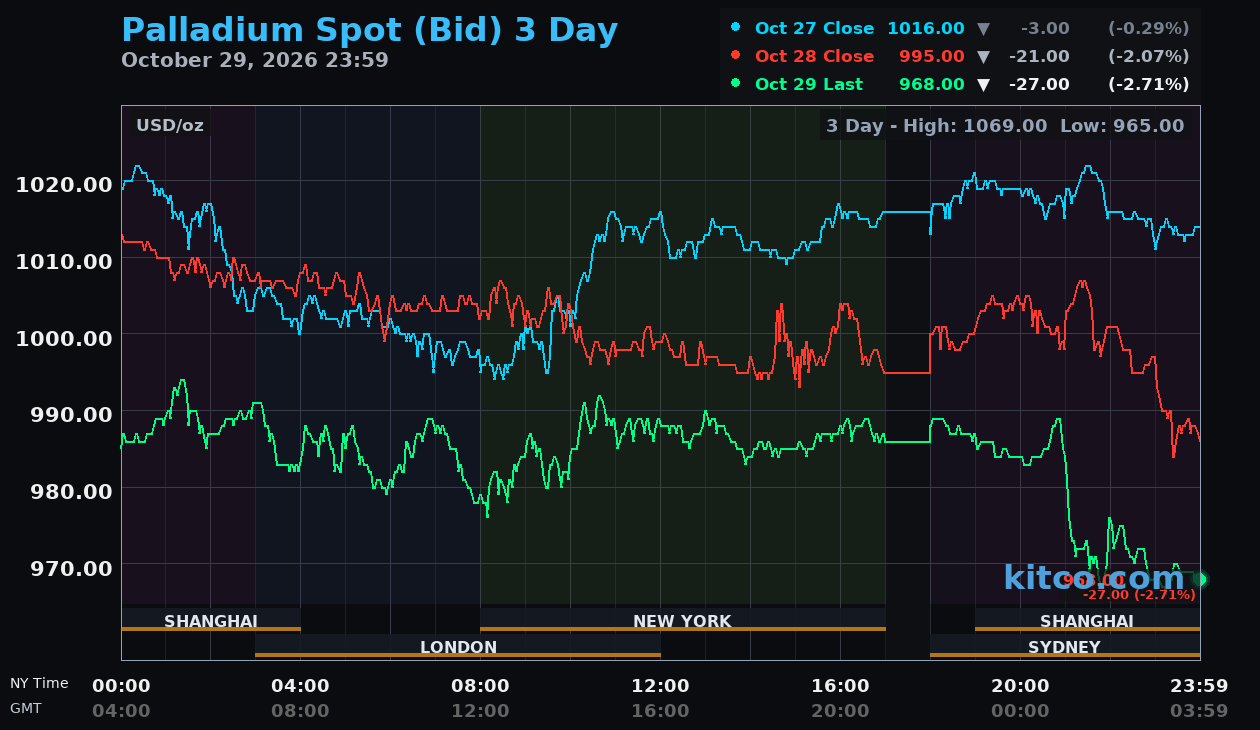This screenshot has width=1260, height=730.
Task: Click the (-2.07%) percent change
Action: [1148, 56]
